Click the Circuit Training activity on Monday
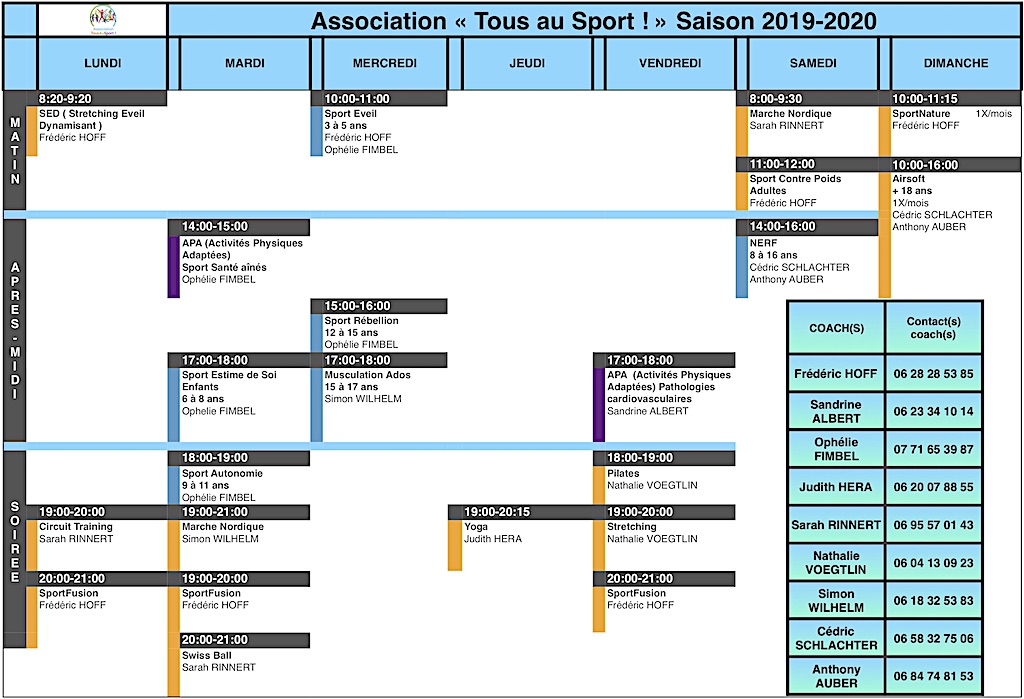 [76, 527]
